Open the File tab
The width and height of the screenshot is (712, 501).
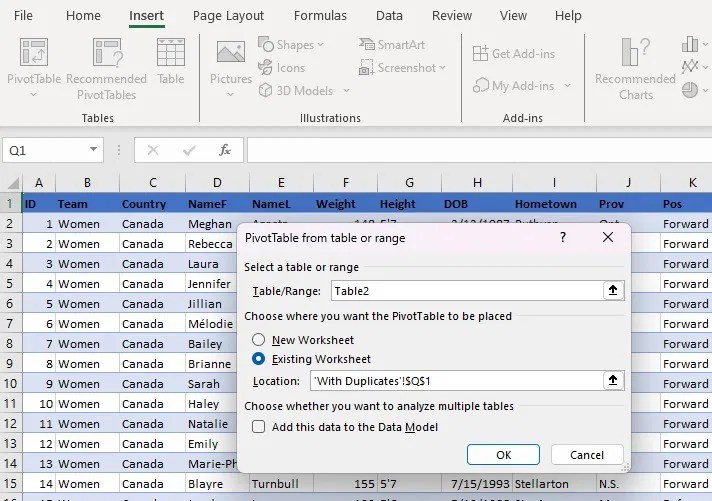coord(23,15)
